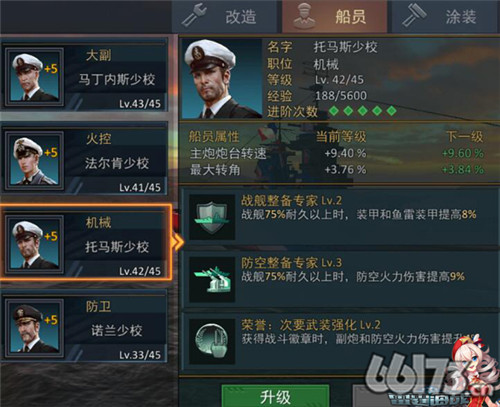500x407 pixels.
Task: Click the 法尔肯少校 portrait thumbnail
Action: coord(34,160)
